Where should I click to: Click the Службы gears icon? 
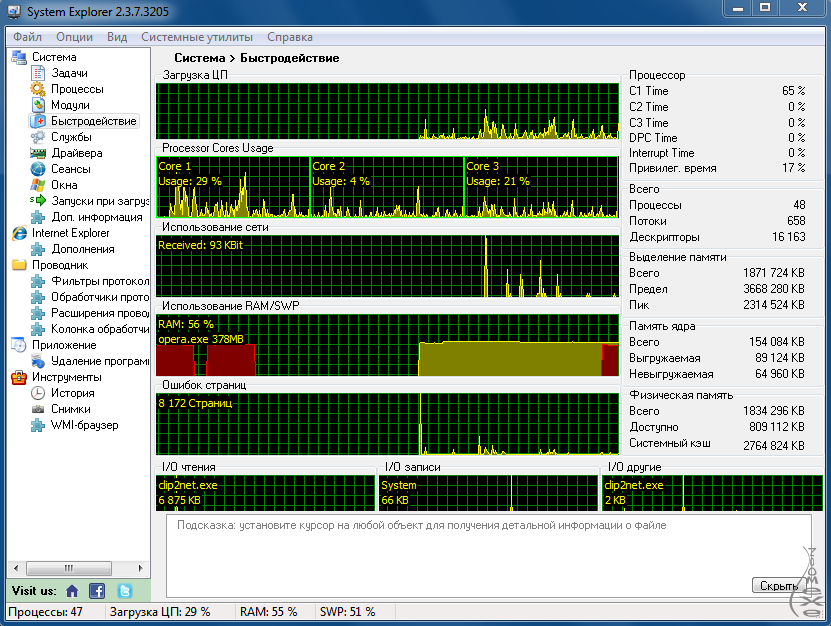(38, 137)
